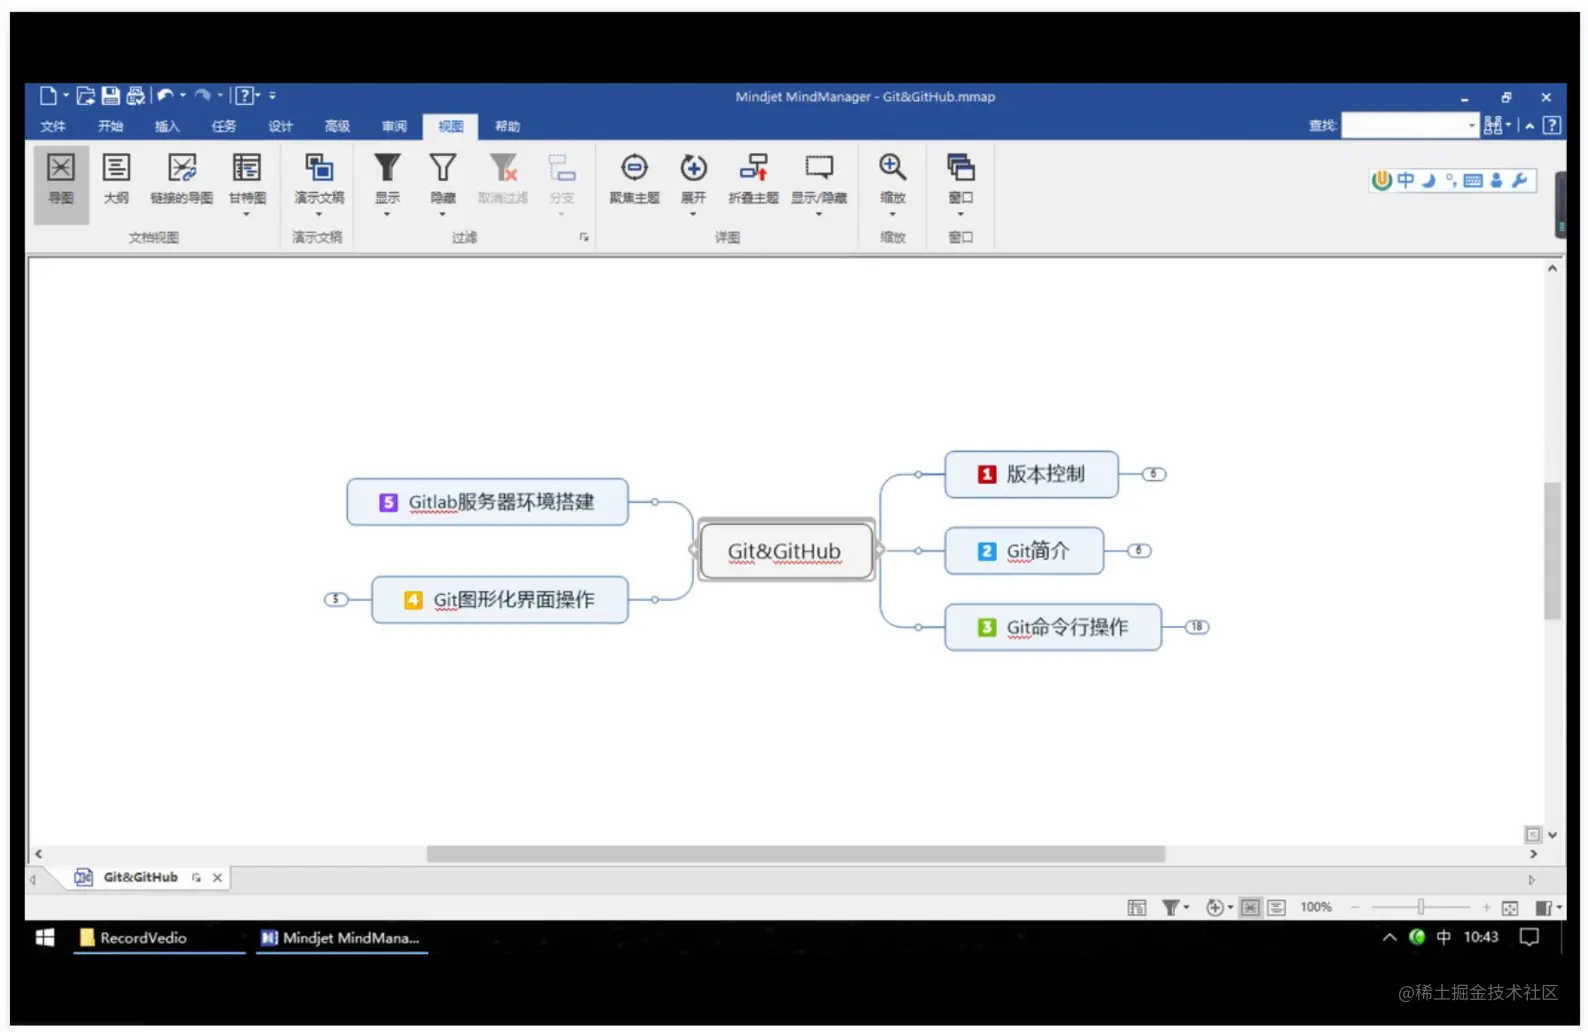
Task: Collapse the ribbon with the up arrow
Action: click(1530, 126)
